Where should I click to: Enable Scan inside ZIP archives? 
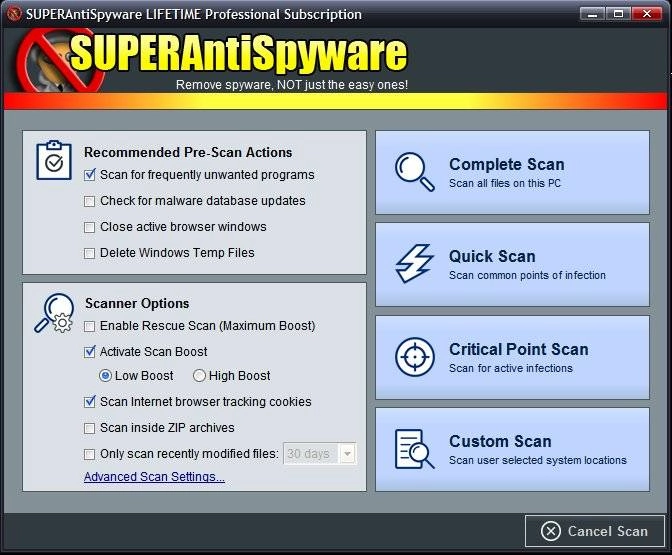pos(90,428)
